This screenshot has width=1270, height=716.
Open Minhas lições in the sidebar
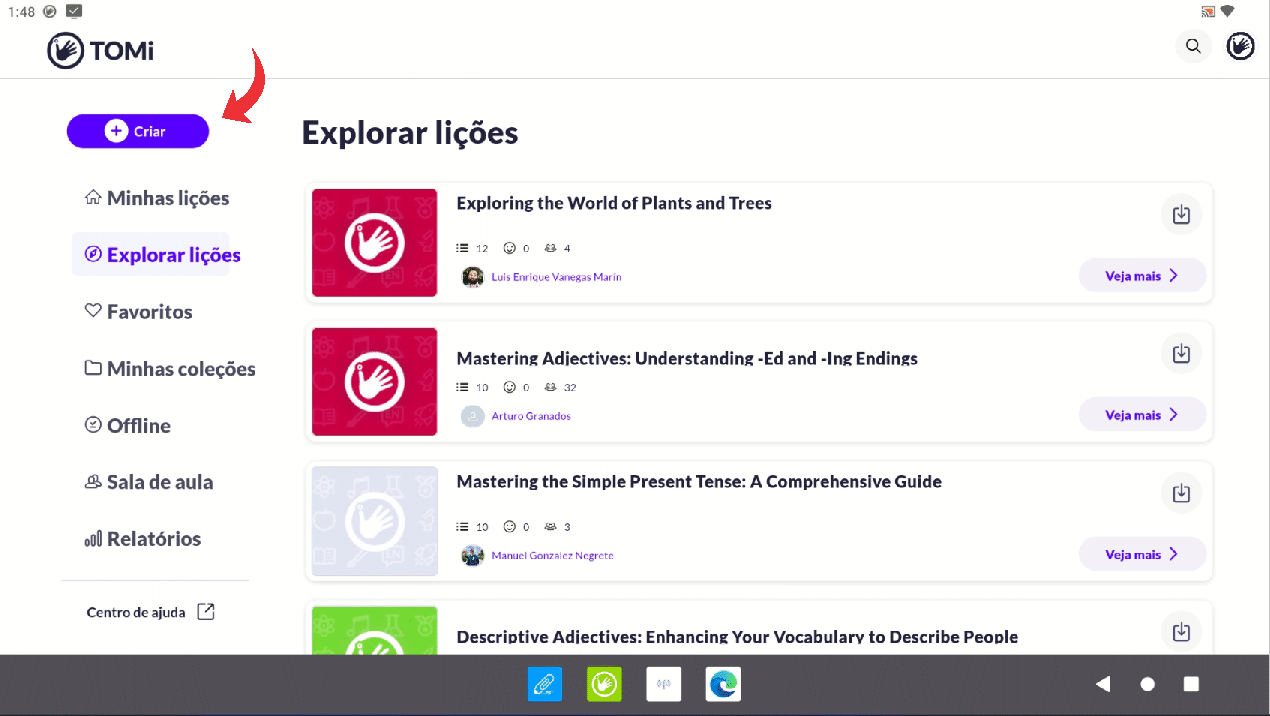click(157, 198)
